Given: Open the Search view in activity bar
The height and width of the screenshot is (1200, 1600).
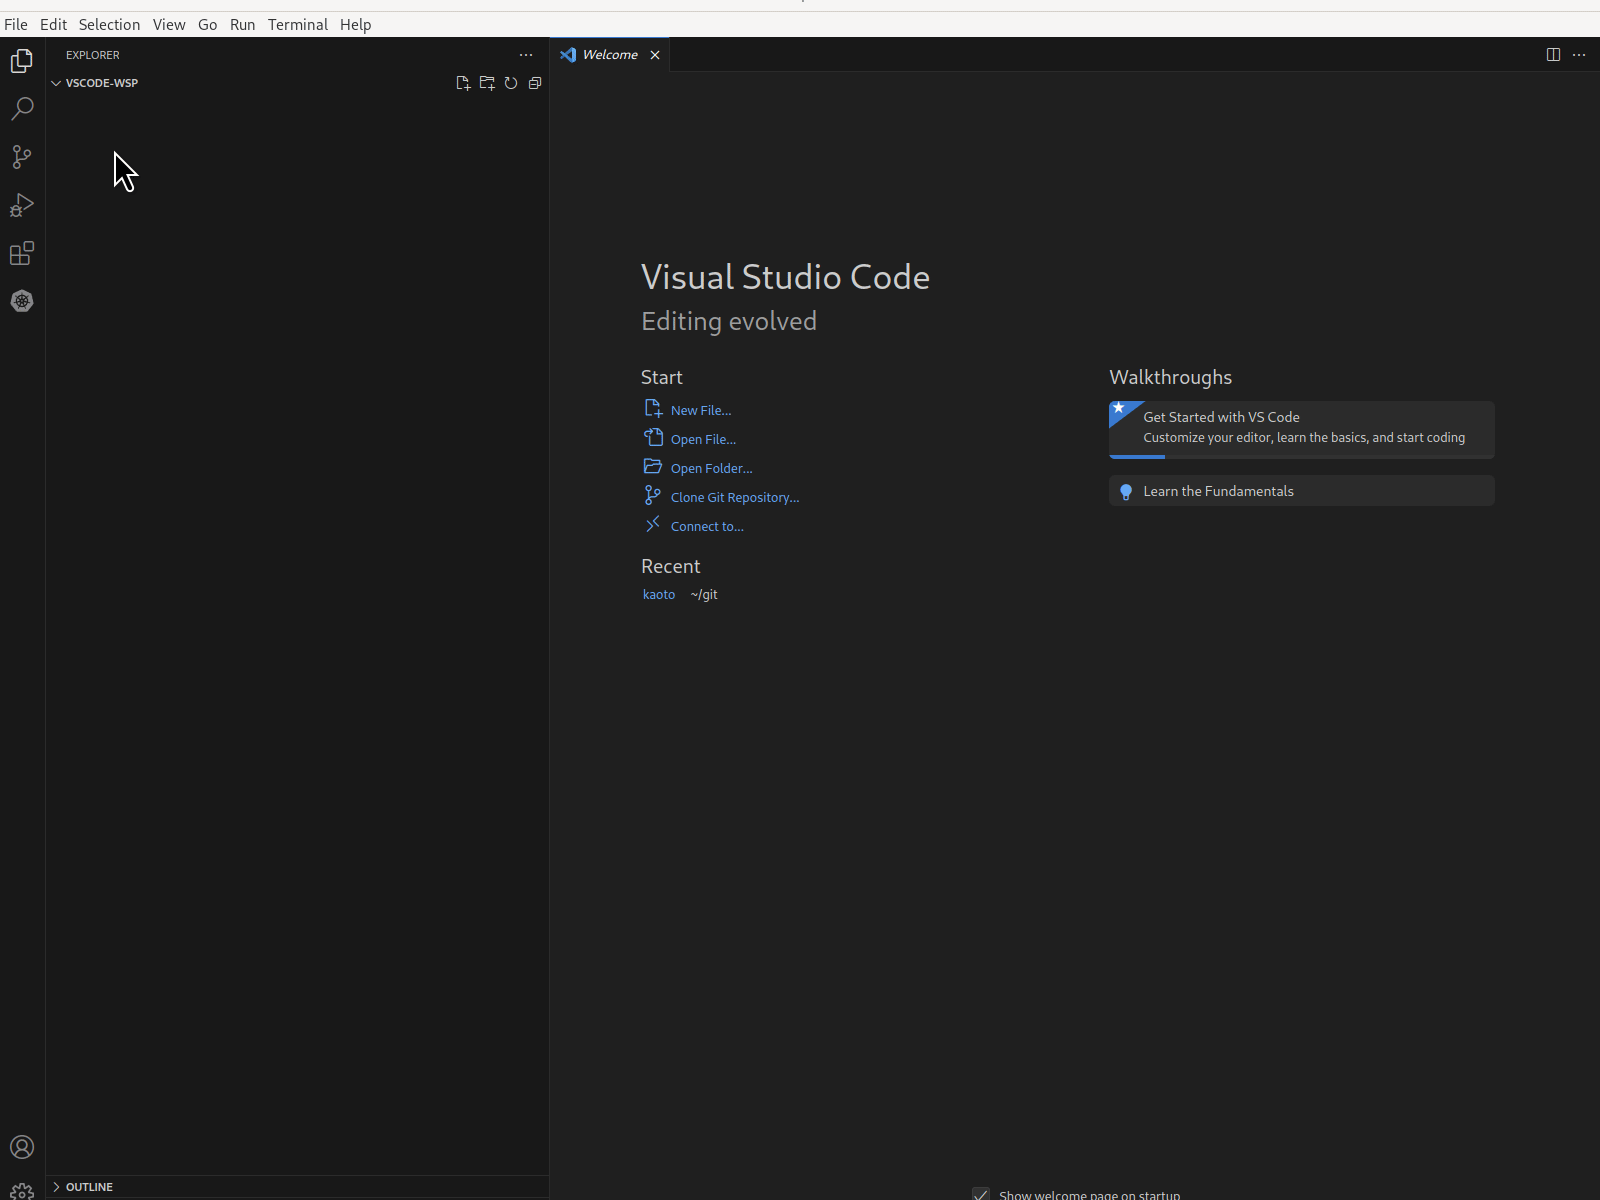Looking at the screenshot, I should click(22, 109).
